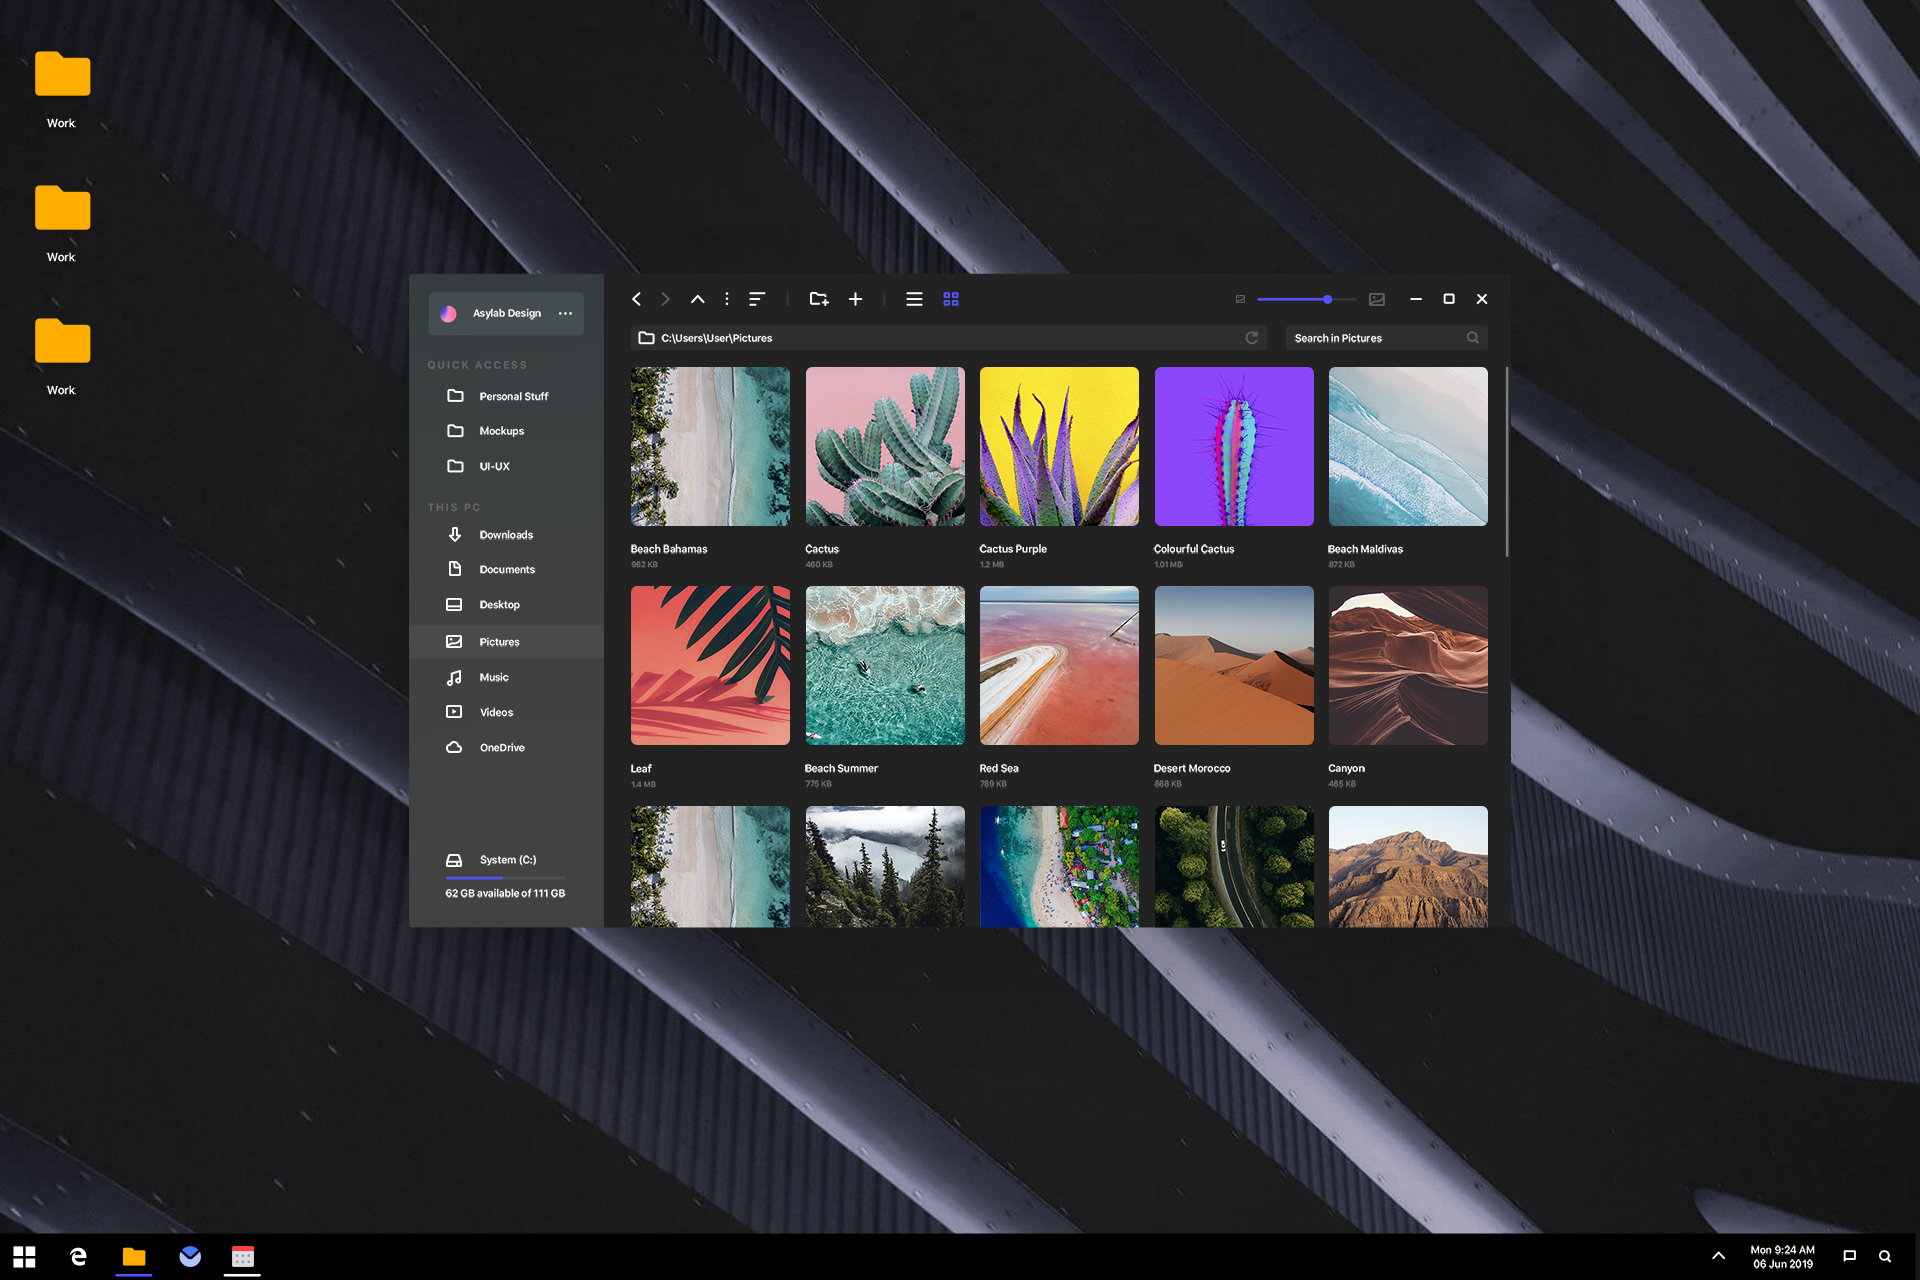
Task: Open the vertical dots toolbar menu
Action: 727,299
